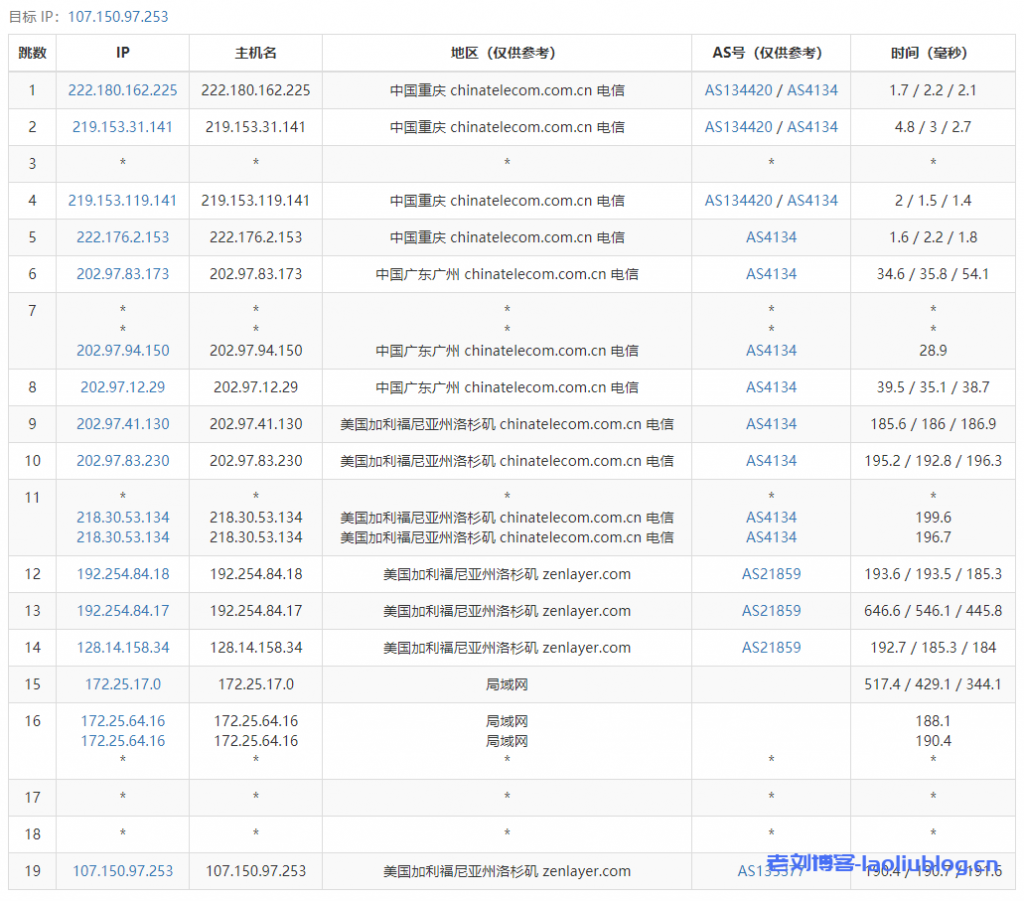The width and height of the screenshot is (1024, 901).
Task: Open IP link 202.97.94.150 in hop 7
Action: point(123,351)
